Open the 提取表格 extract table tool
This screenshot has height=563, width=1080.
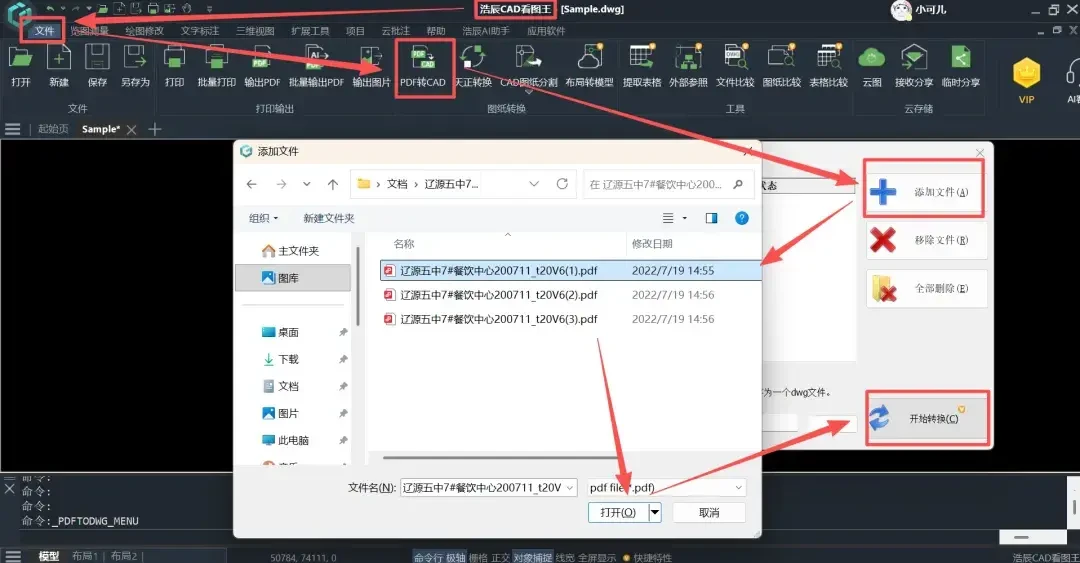tap(642, 59)
